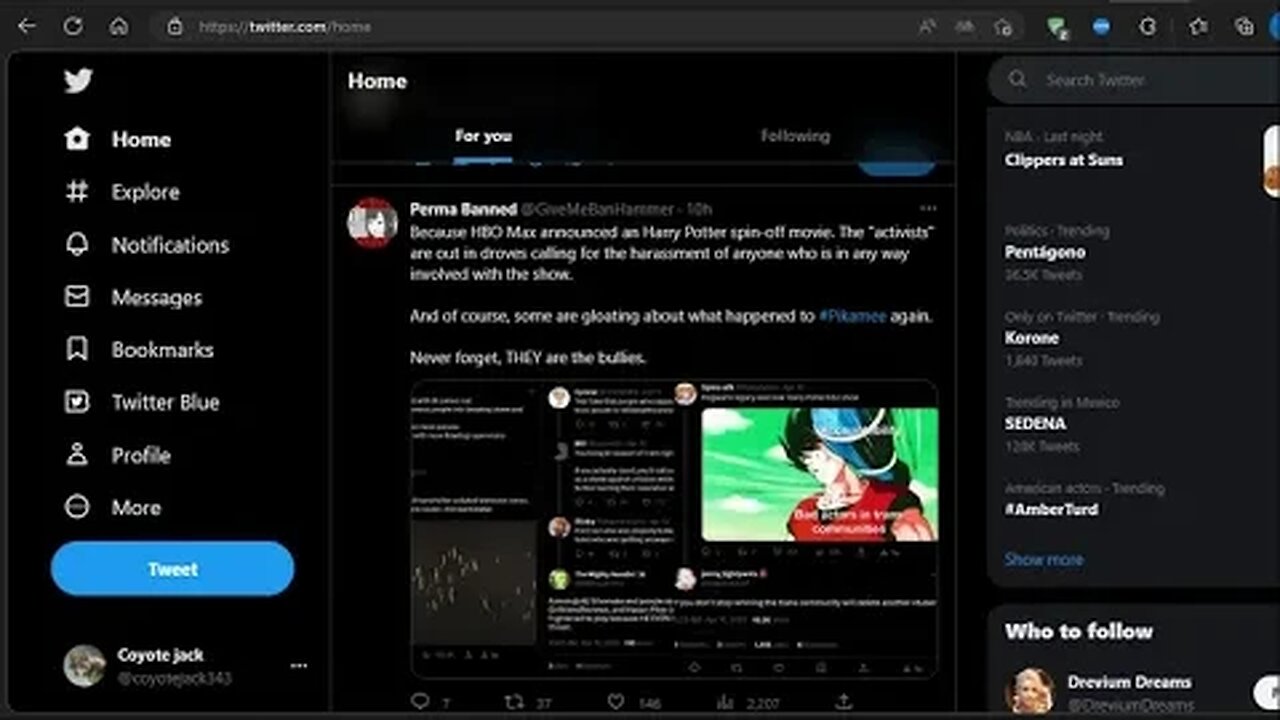Click the read aloud icon in address bar
The height and width of the screenshot is (720, 1280).
(926, 27)
